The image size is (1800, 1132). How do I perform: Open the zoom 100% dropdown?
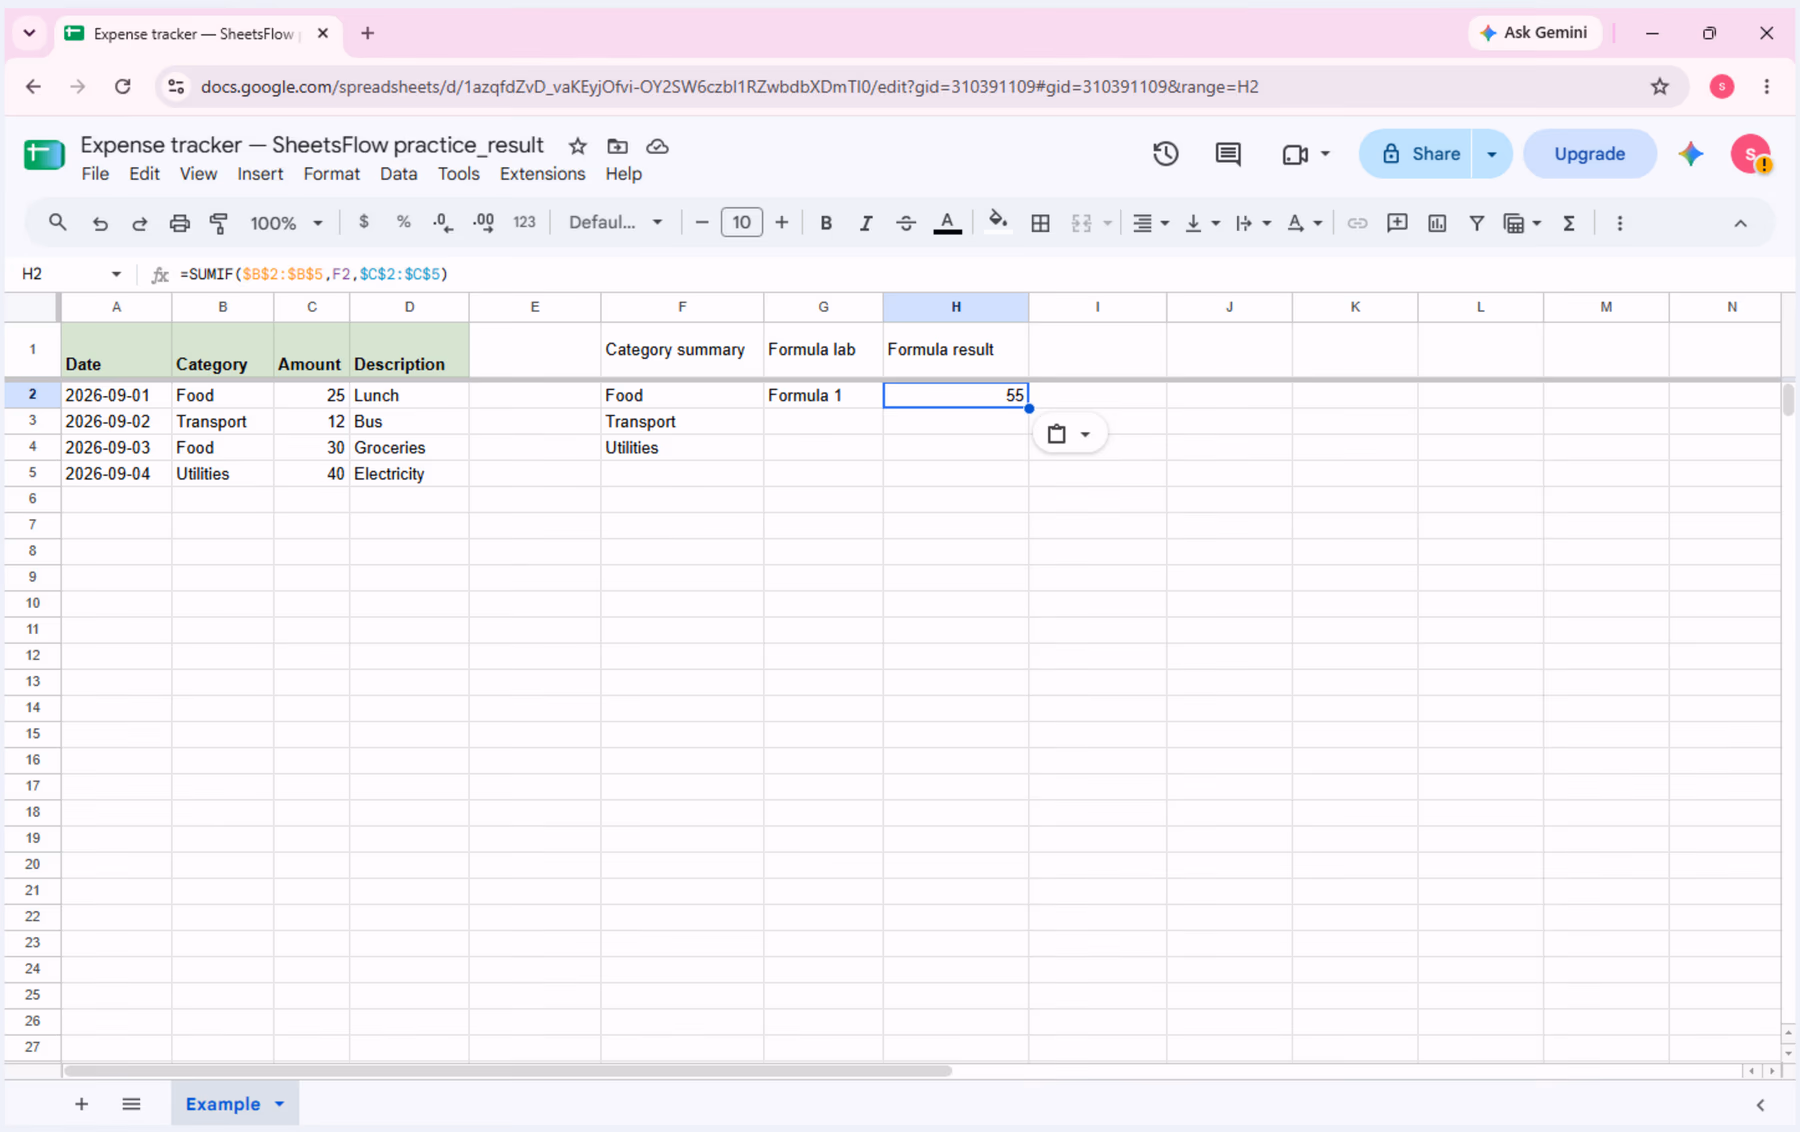click(x=286, y=223)
